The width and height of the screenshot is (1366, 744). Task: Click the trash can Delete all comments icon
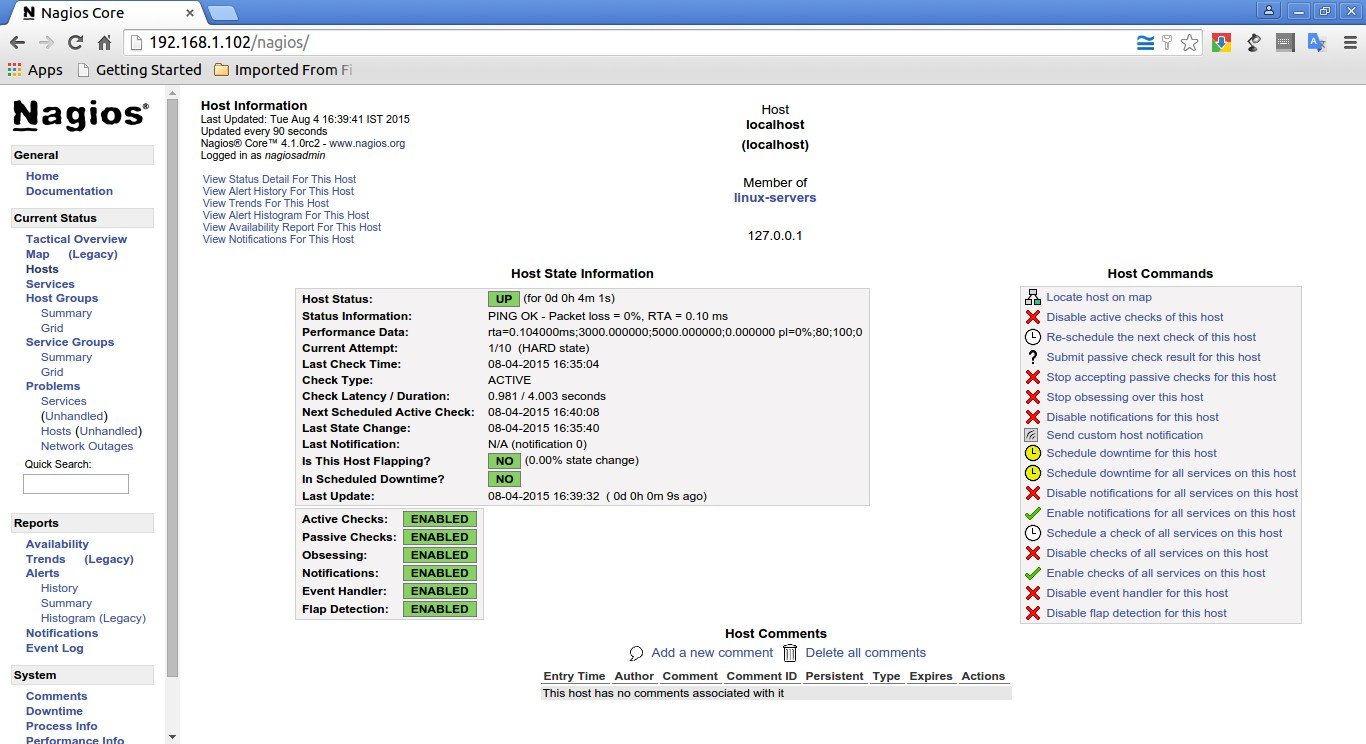tap(790, 653)
